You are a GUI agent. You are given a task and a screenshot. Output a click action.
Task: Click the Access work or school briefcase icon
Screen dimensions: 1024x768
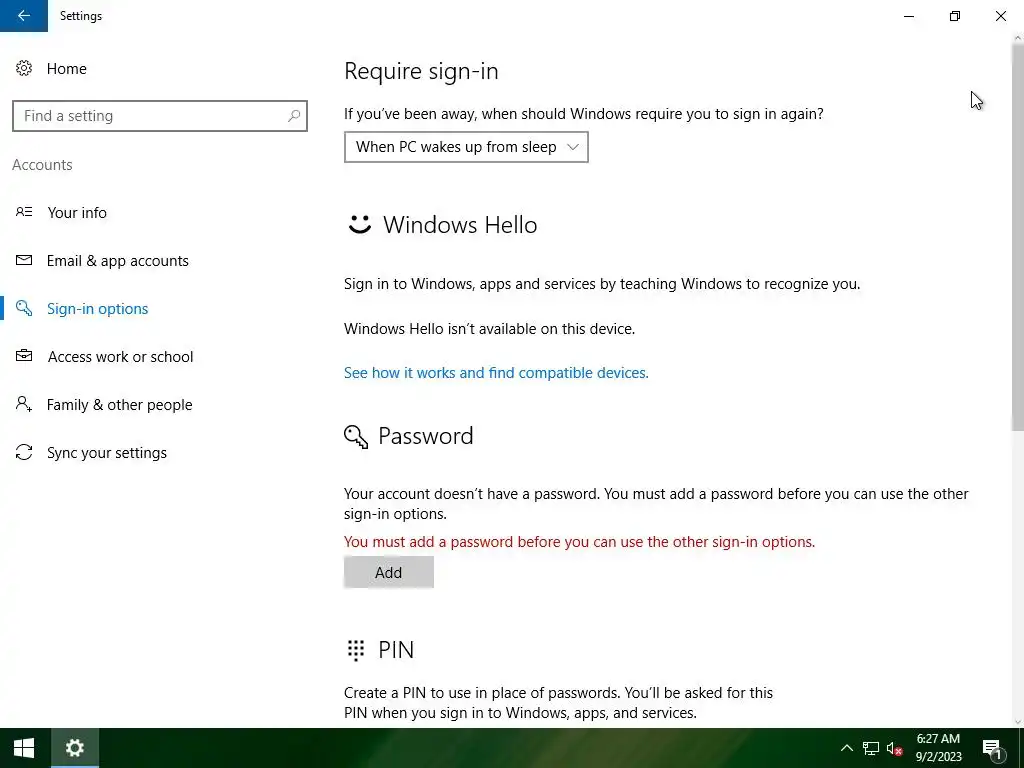(24, 356)
